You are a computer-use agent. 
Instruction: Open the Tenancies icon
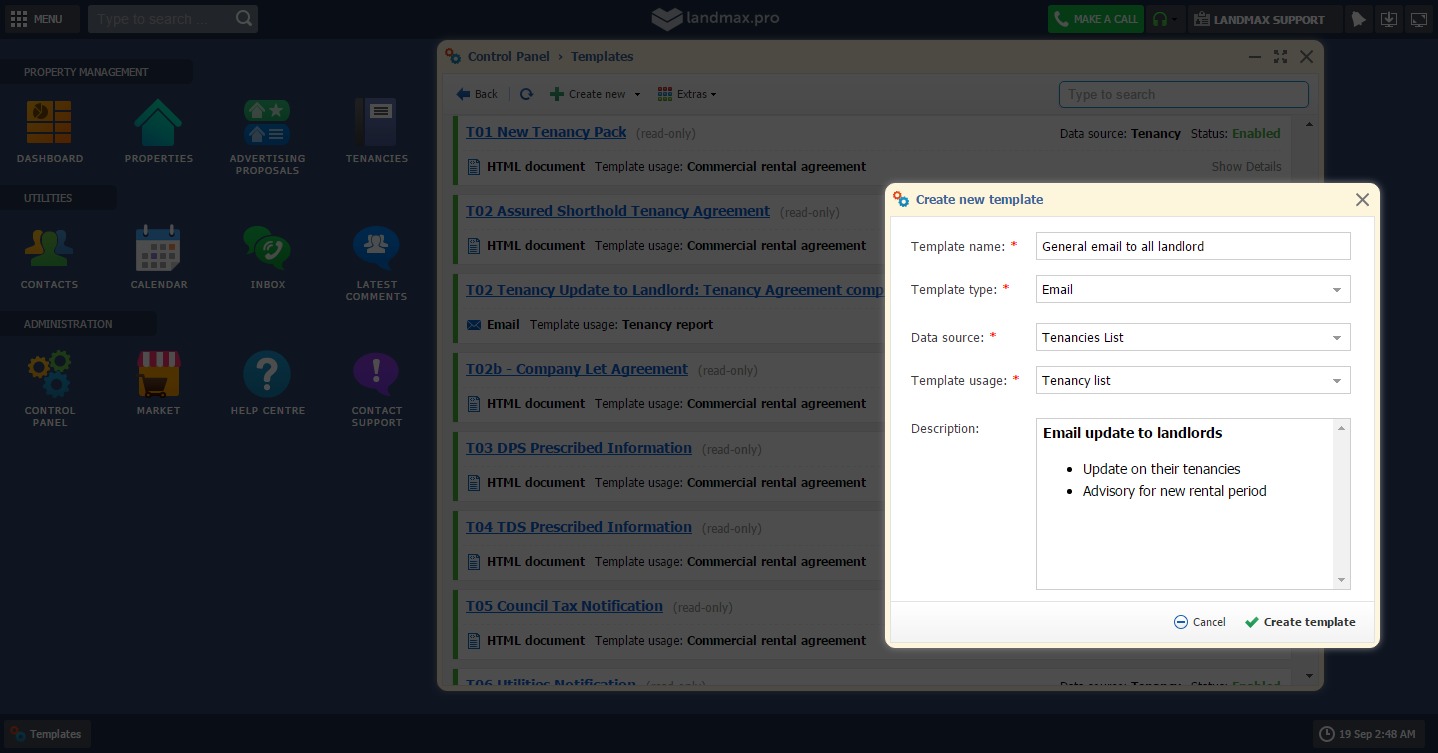pyautogui.click(x=376, y=123)
